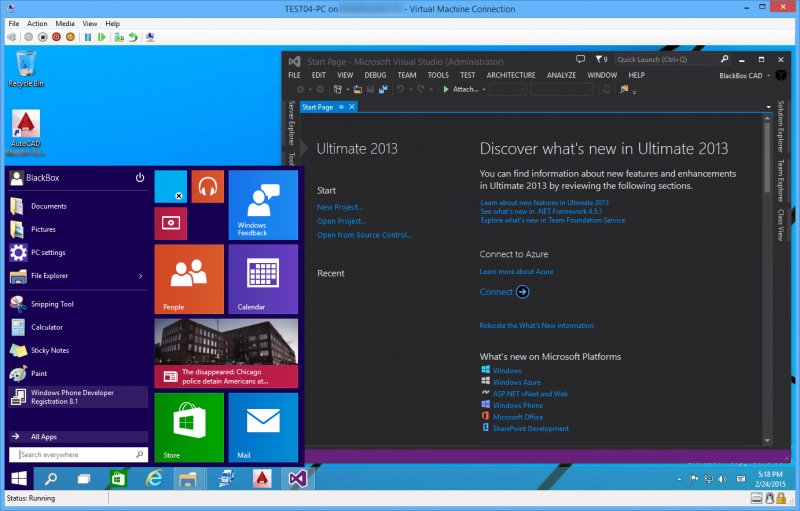
Task: Click All Apps in Start menu
Action: 78,437
